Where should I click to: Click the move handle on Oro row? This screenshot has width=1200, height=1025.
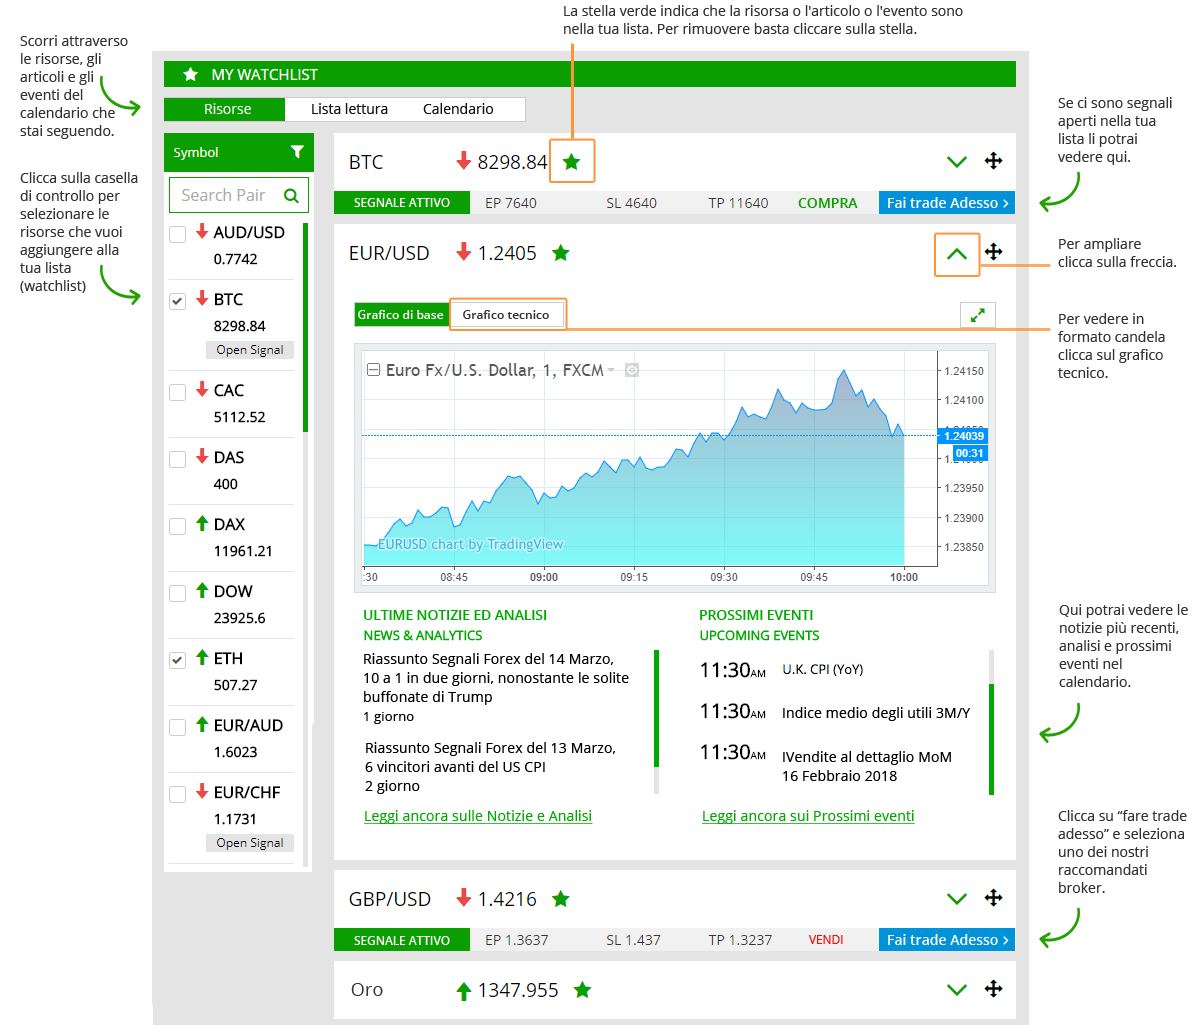(x=993, y=989)
